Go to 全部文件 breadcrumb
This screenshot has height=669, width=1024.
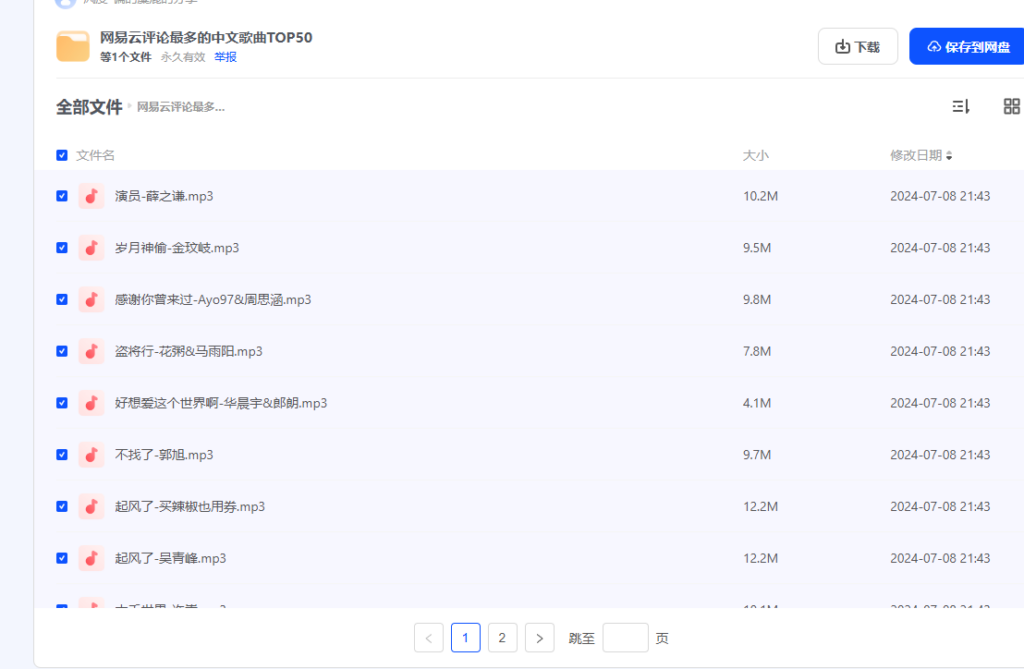pos(89,106)
